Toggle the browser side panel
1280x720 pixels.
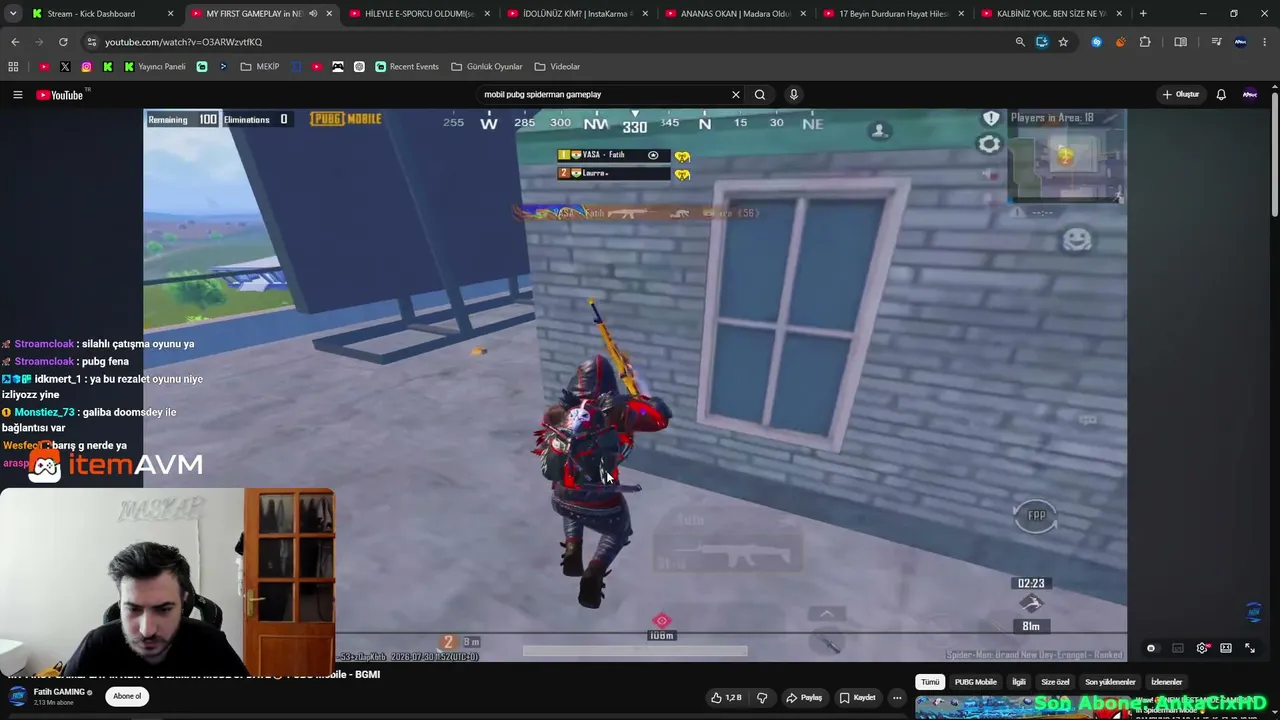coord(1181,42)
